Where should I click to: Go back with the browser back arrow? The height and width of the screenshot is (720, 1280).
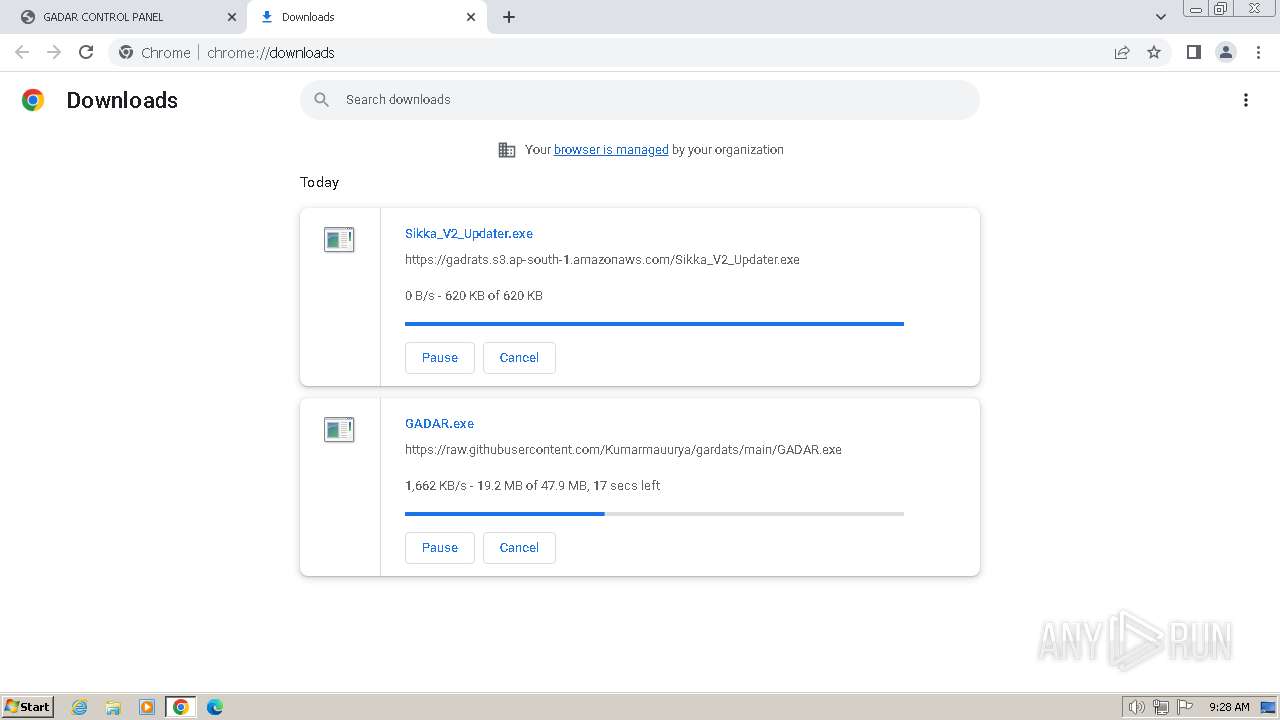pos(22,52)
